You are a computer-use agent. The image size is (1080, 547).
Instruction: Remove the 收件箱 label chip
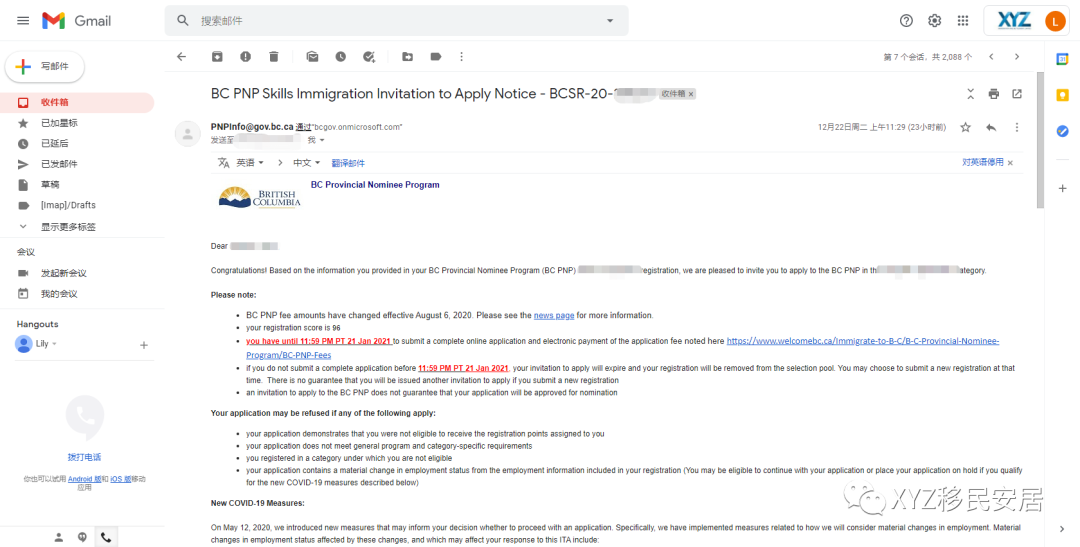point(691,94)
